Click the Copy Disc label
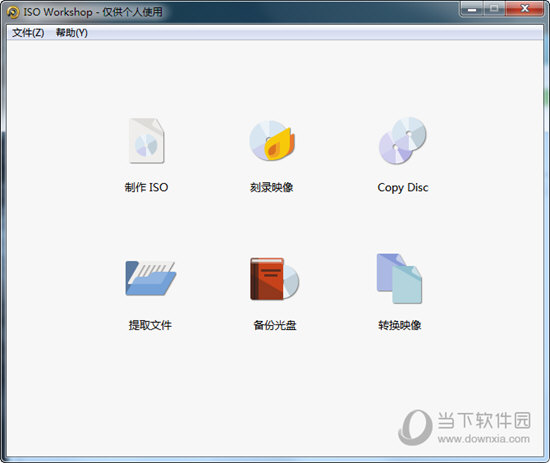This screenshot has width=550, height=463. (403, 188)
